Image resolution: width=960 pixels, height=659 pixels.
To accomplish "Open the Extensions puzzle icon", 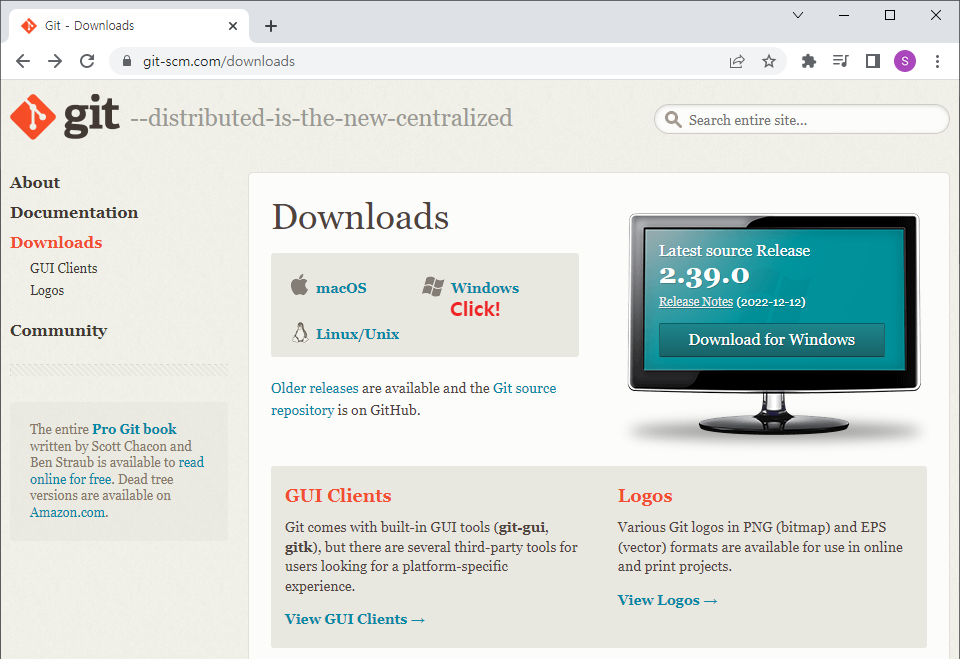I will tap(809, 61).
